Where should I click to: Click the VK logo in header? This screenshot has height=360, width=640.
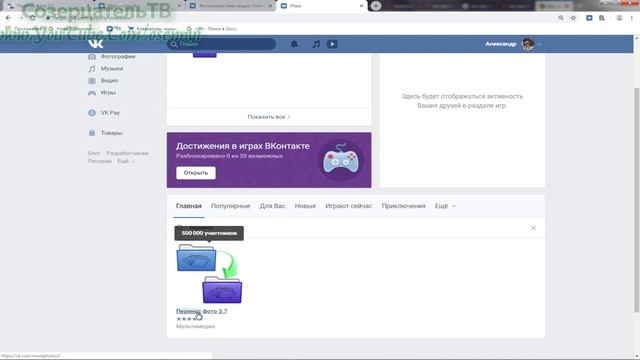(96, 44)
